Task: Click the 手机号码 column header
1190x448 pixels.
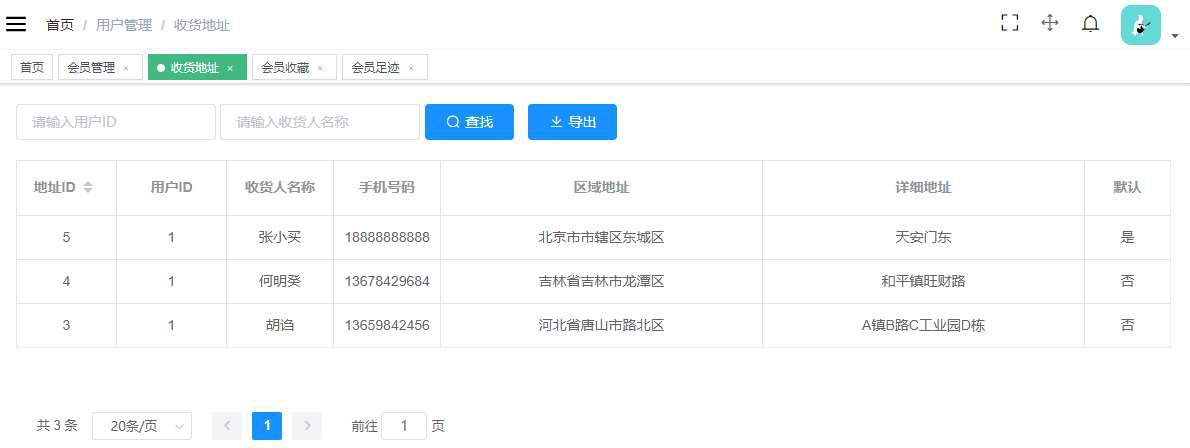Action: coord(387,188)
